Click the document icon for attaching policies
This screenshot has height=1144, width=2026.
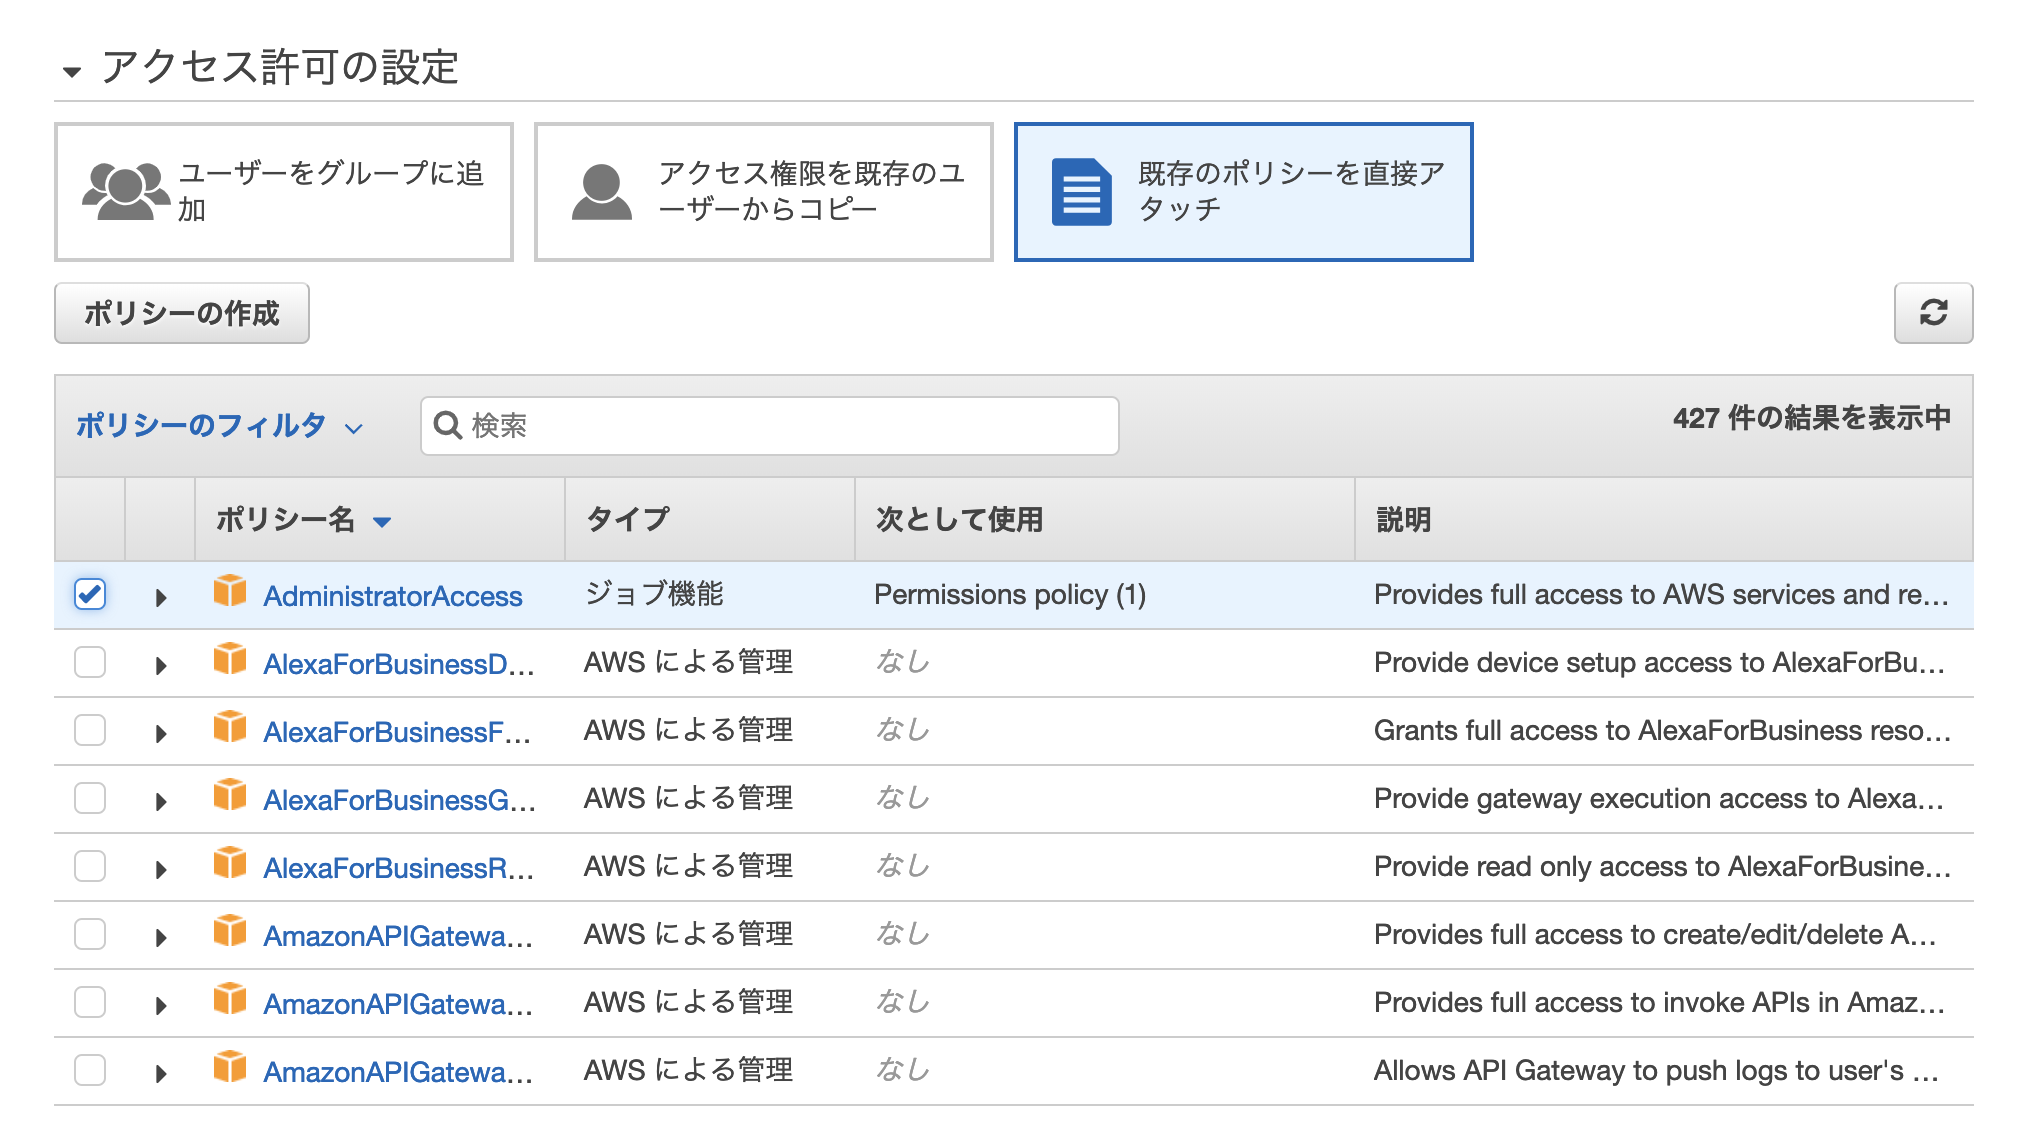click(1081, 192)
